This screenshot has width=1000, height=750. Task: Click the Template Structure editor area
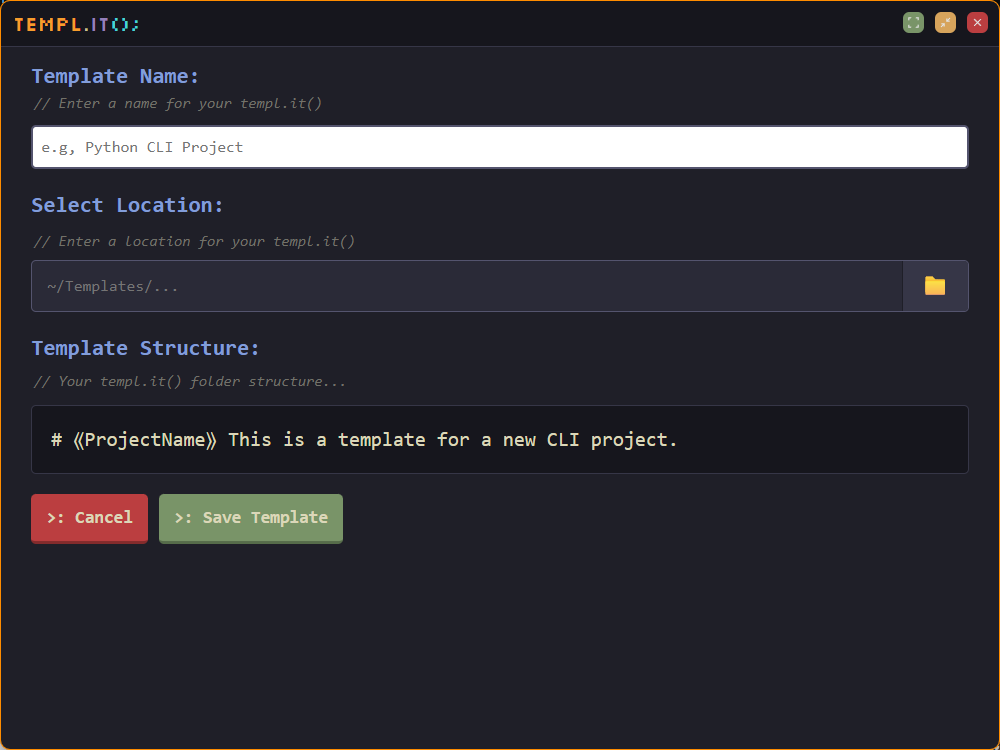click(x=499, y=439)
